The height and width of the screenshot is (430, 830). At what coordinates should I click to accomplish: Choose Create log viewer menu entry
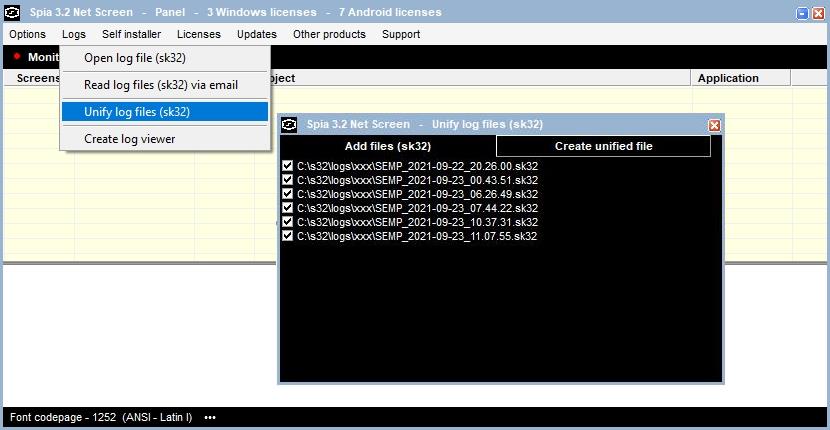tap(165, 139)
